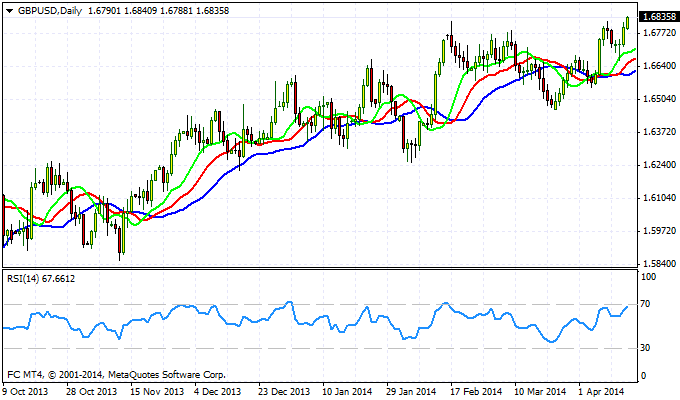The image size is (680, 400).
Task: Click the 23 Dec 2013 date label
Action: [x=284, y=392]
